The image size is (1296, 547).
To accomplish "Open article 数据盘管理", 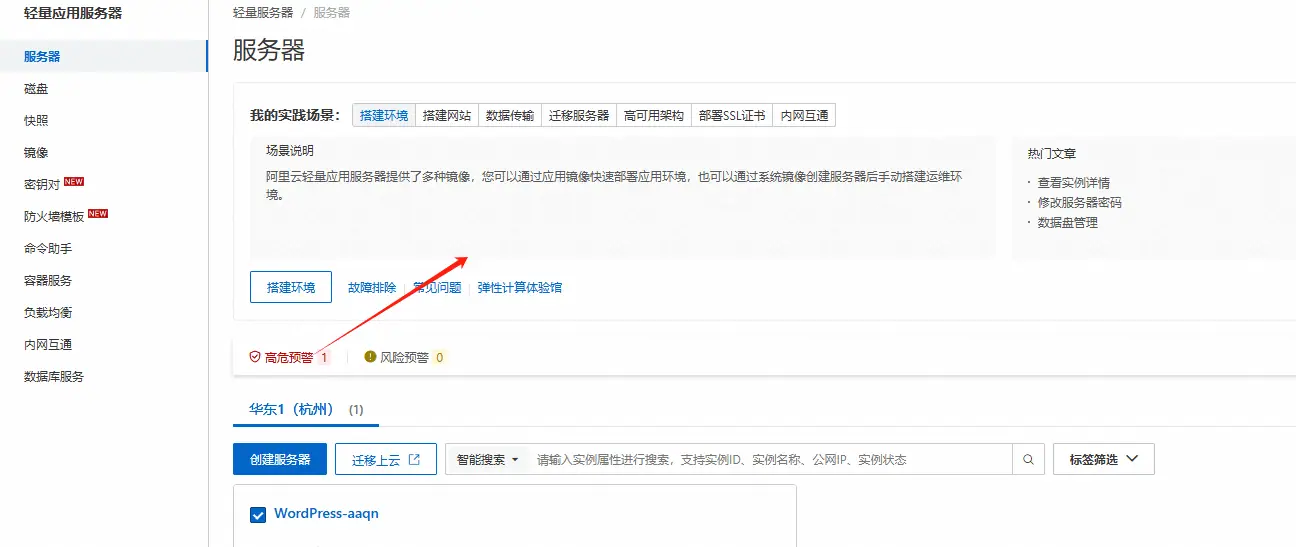I will click(1067, 222).
